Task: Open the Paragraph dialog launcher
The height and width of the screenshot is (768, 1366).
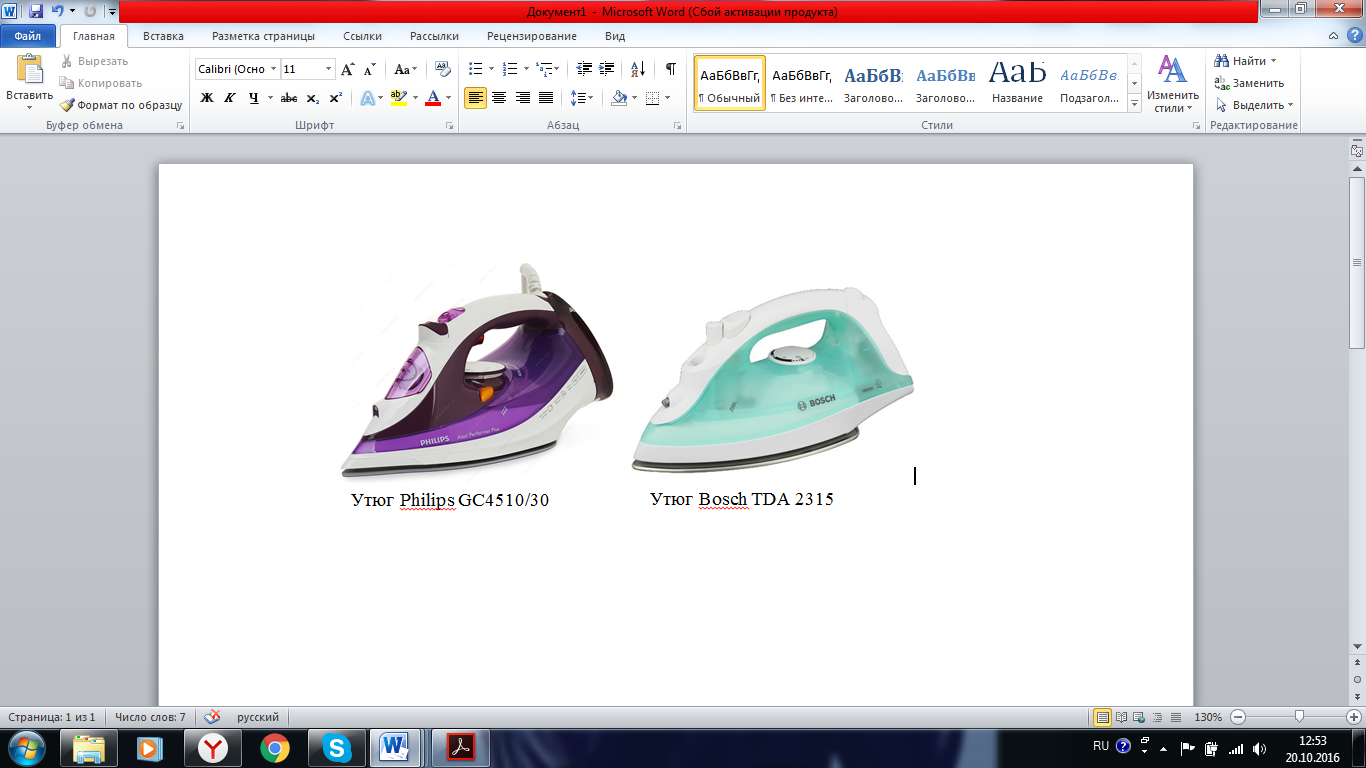Action: point(677,126)
